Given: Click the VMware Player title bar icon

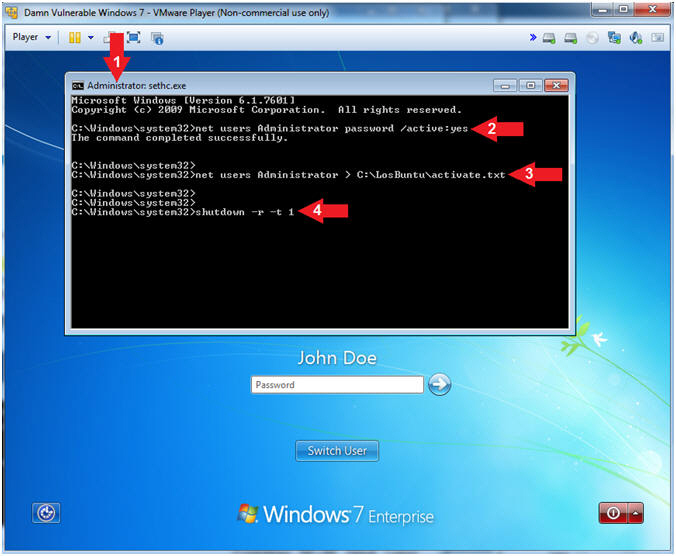Looking at the screenshot, I should (12, 12).
